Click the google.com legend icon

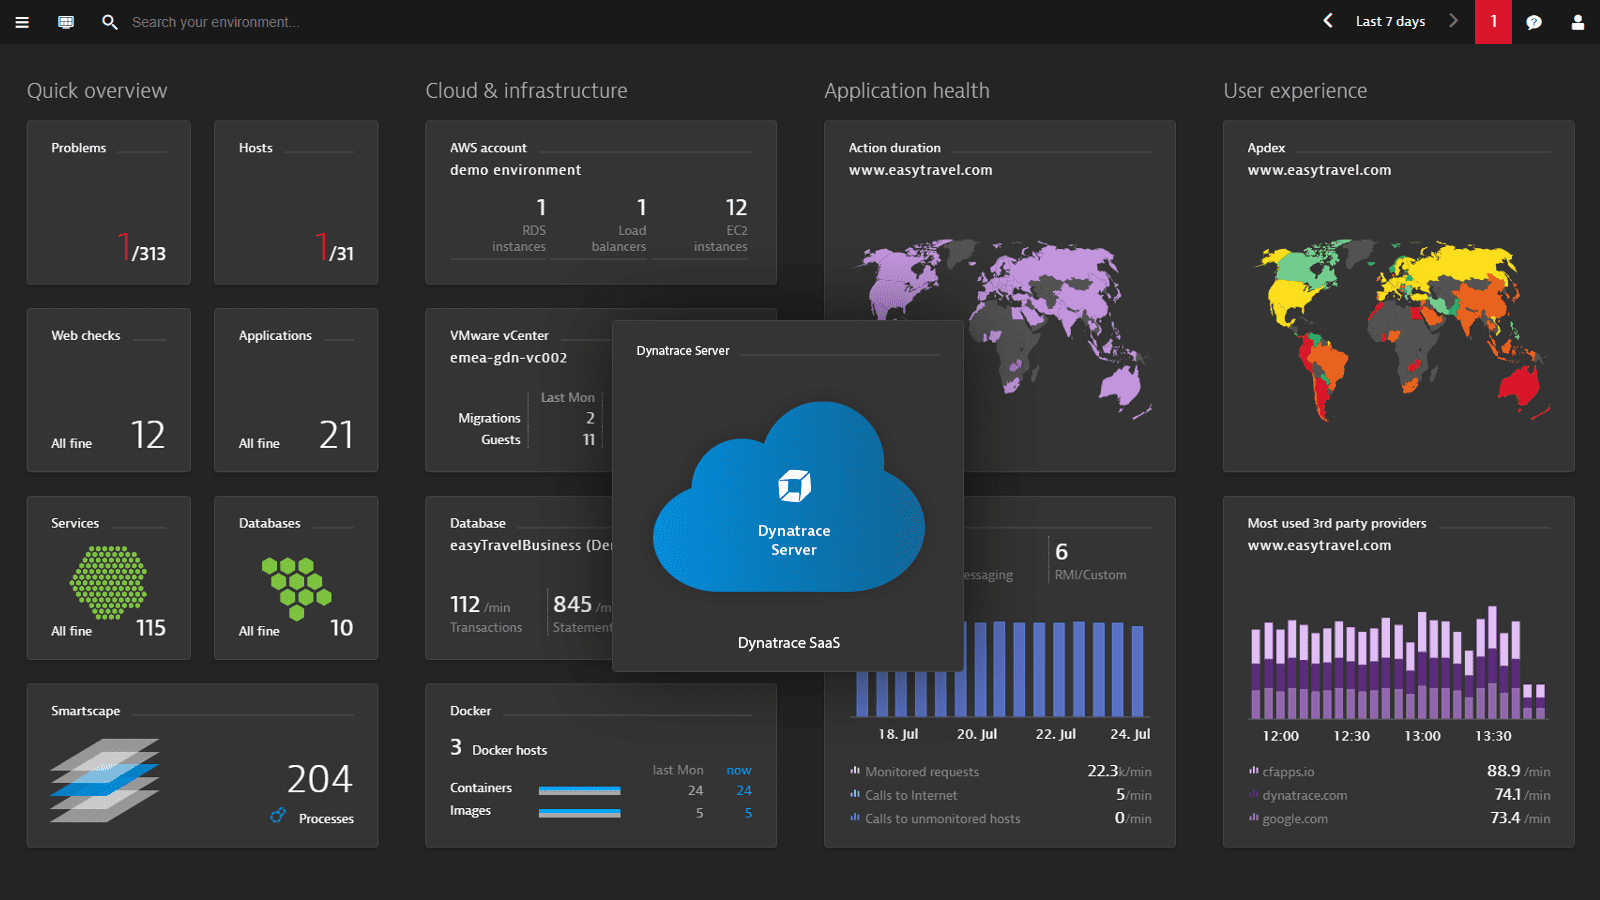pyautogui.click(x=1253, y=818)
